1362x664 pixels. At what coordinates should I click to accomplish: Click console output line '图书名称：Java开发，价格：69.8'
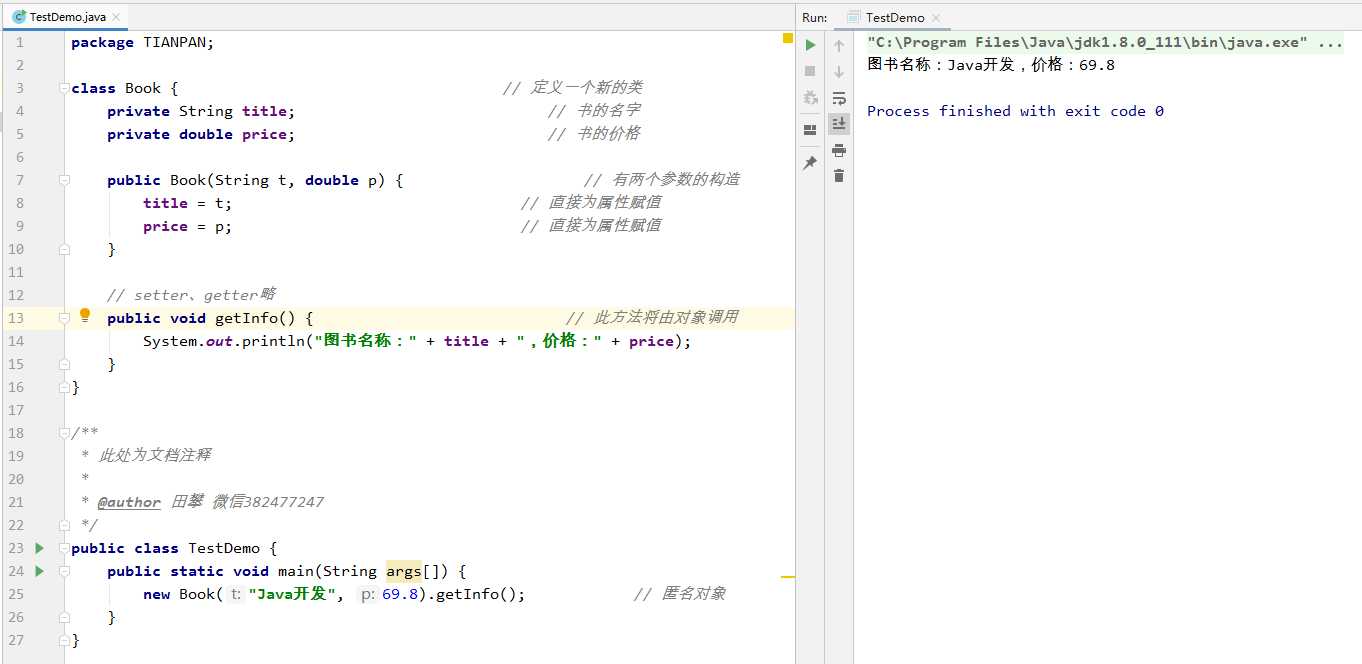(x=991, y=65)
